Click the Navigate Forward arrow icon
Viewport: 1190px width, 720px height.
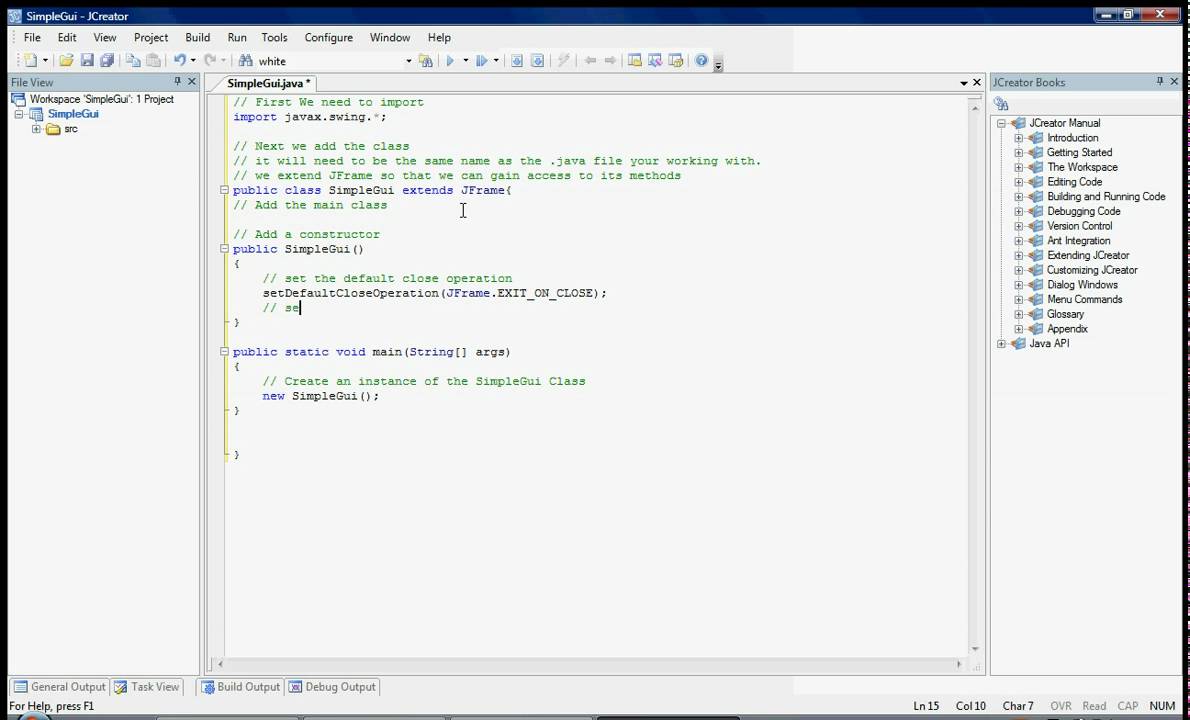(x=609, y=61)
